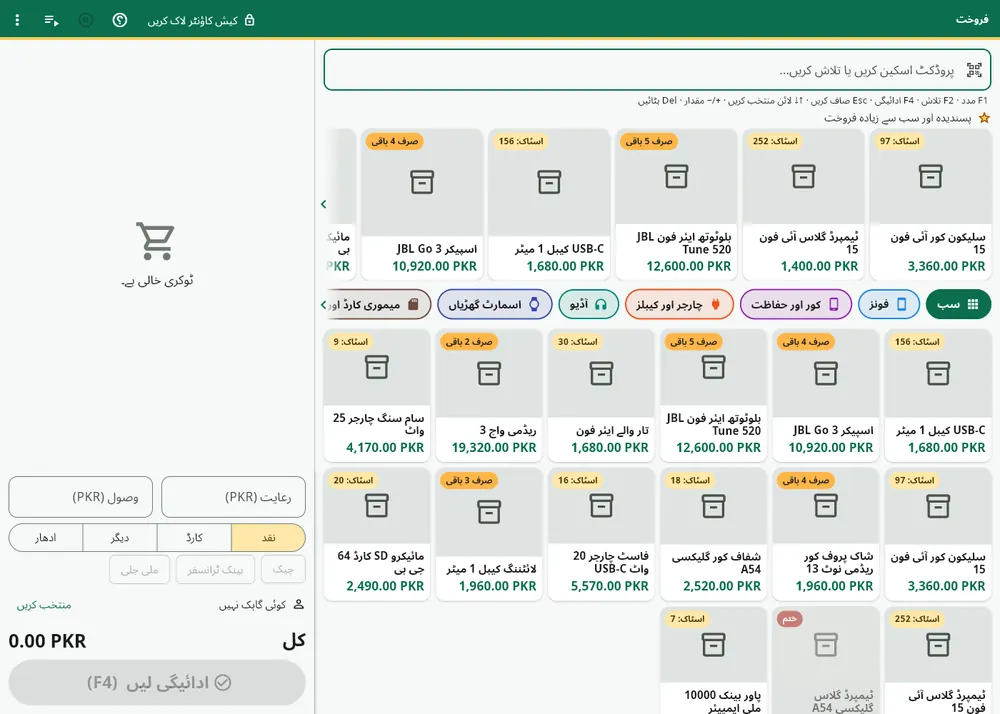Image resolution: width=1000 pixels, height=714 pixels.
Task: Click box icon of power bank 10000
Action: tap(714, 645)
